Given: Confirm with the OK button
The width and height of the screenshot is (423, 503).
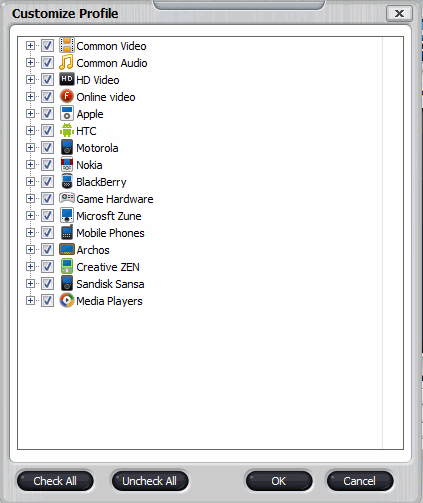Looking at the screenshot, I should pyautogui.click(x=279, y=481).
